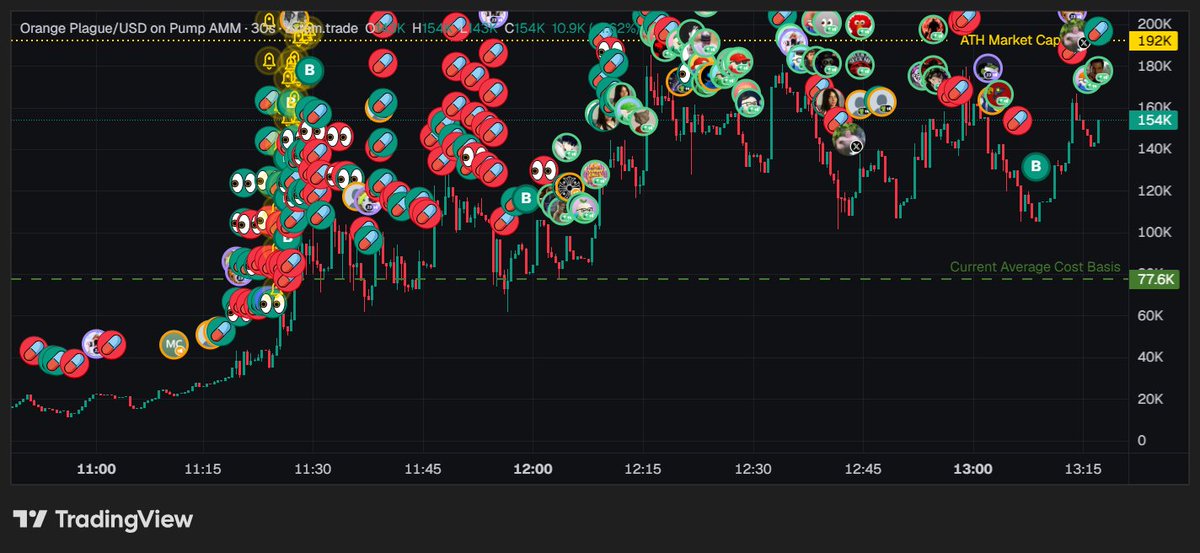Select the ATH Market Cap line label
The width and height of the screenshot is (1200, 553).
point(1010,41)
